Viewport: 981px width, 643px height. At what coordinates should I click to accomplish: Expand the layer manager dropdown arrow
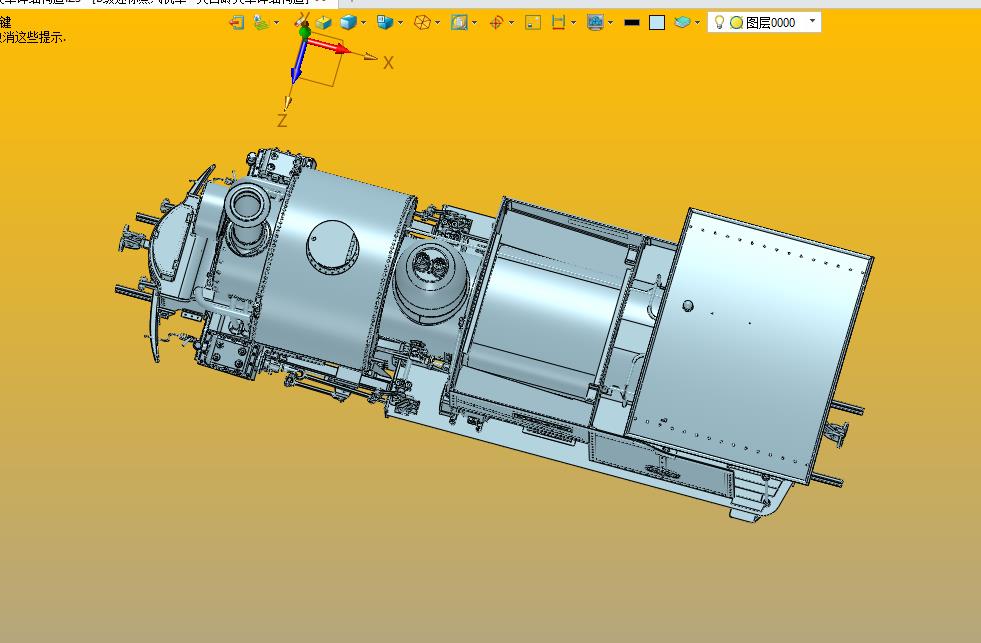[697, 23]
